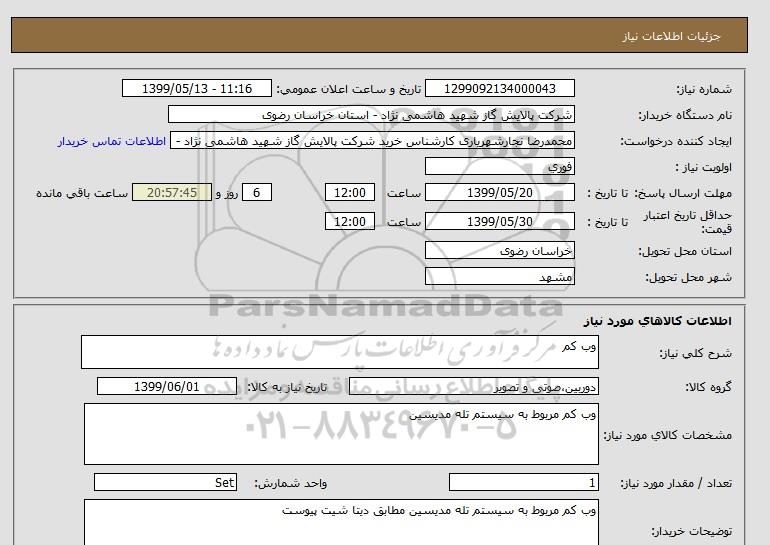This screenshot has width=770, height=545.
Task: Select the delivery province field خراسان رضوی
Action: tap(499, 250)
